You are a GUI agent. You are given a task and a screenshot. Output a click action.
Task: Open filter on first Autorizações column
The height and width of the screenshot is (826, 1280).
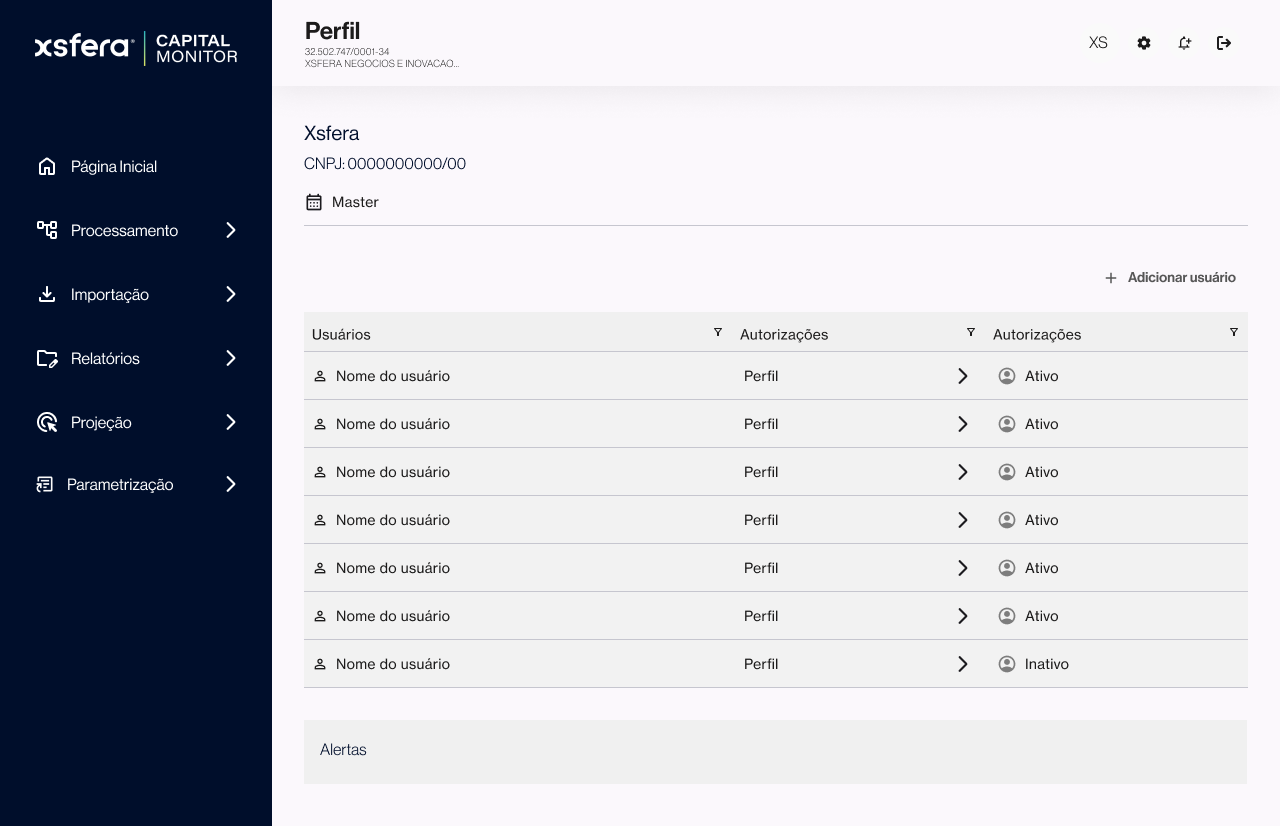tap(970, 332)
